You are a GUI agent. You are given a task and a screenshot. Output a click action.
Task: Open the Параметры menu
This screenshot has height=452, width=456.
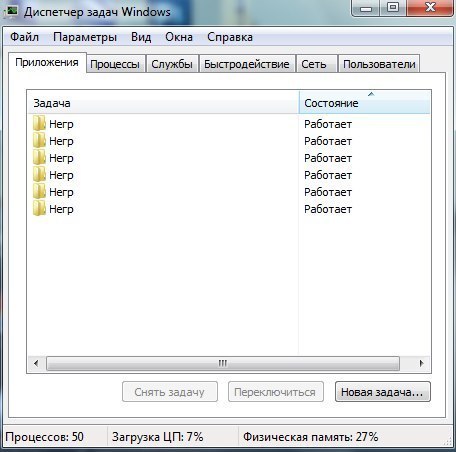(85, 37)
